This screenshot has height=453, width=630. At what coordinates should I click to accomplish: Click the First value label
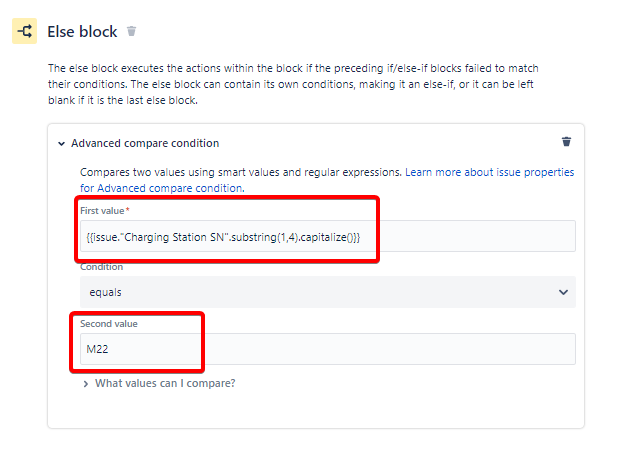[104, 211]
